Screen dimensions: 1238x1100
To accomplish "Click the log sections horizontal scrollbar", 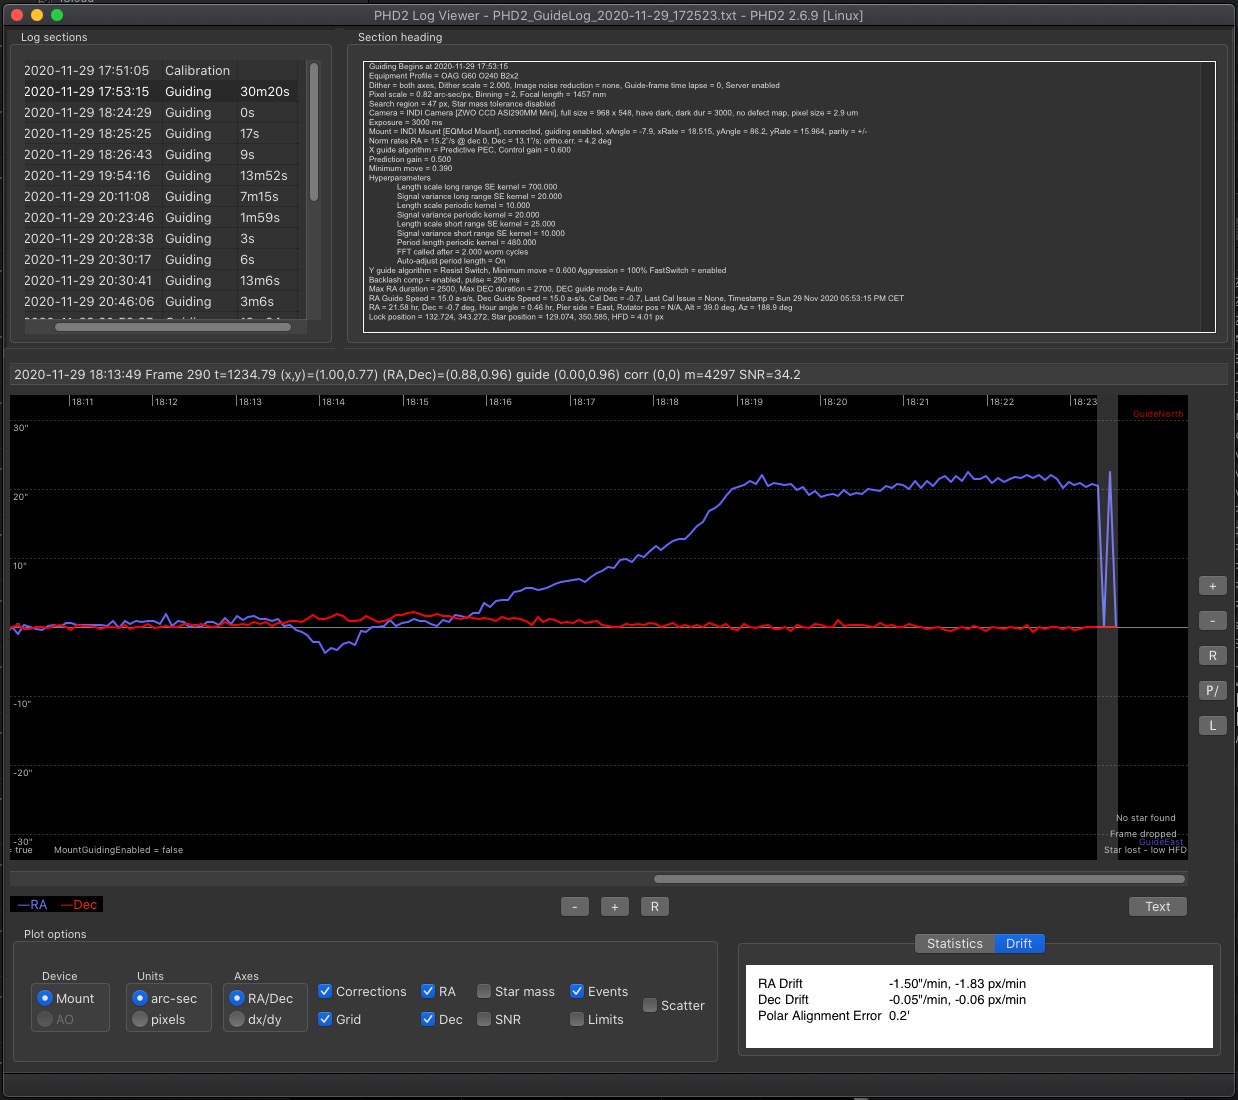I will point(173,327).
